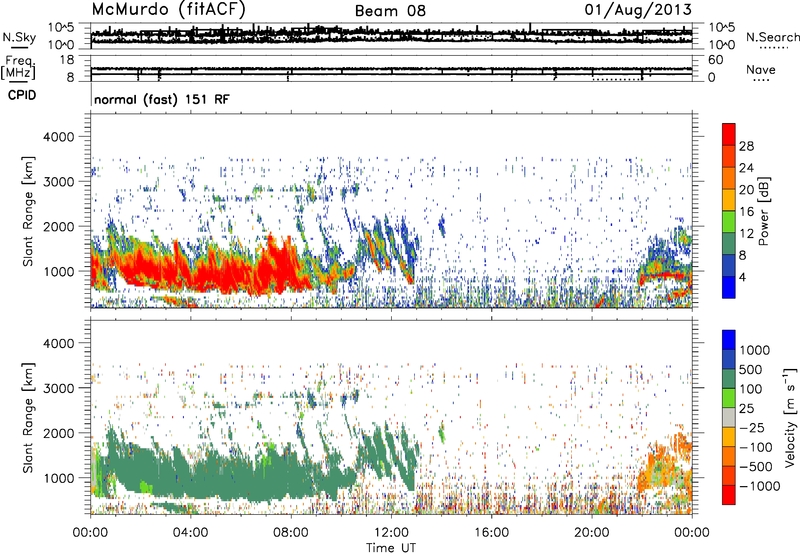This screenshot has width=800, height=554.
Task: Click the "16" power colorbar label
Action: point(746,212)
